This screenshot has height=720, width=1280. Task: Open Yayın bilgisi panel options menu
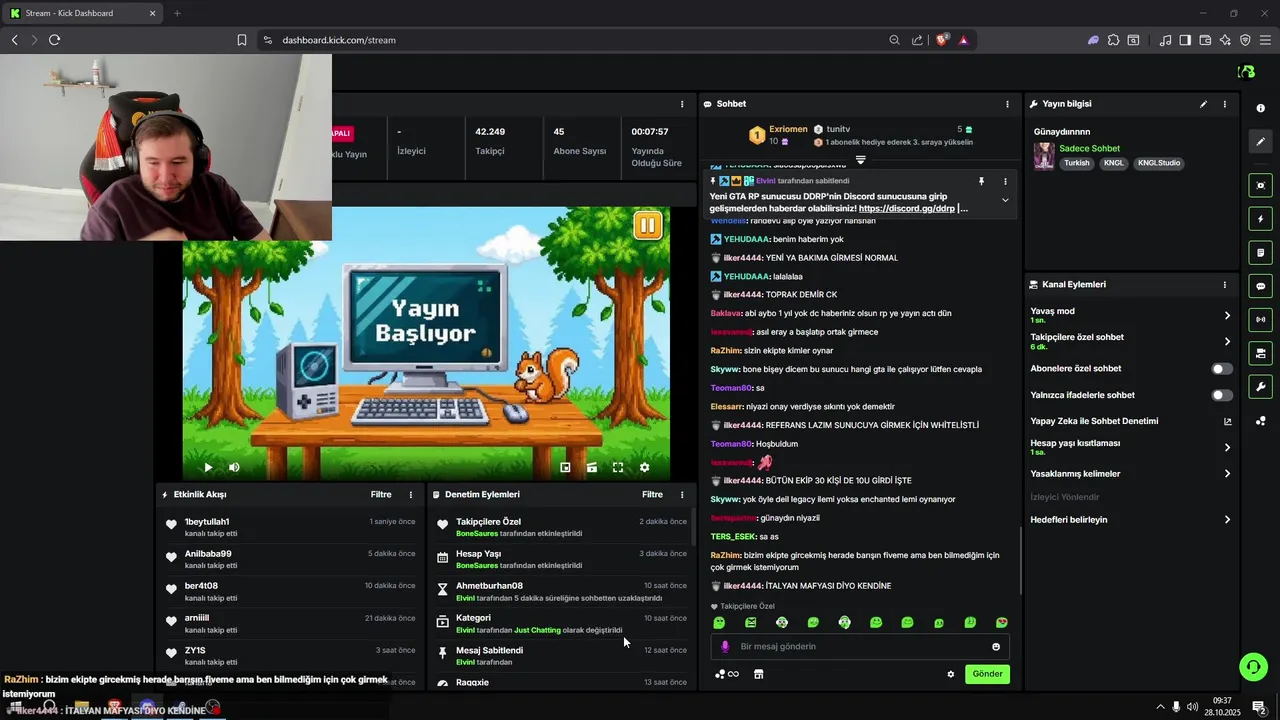[x=1225, y=104]
